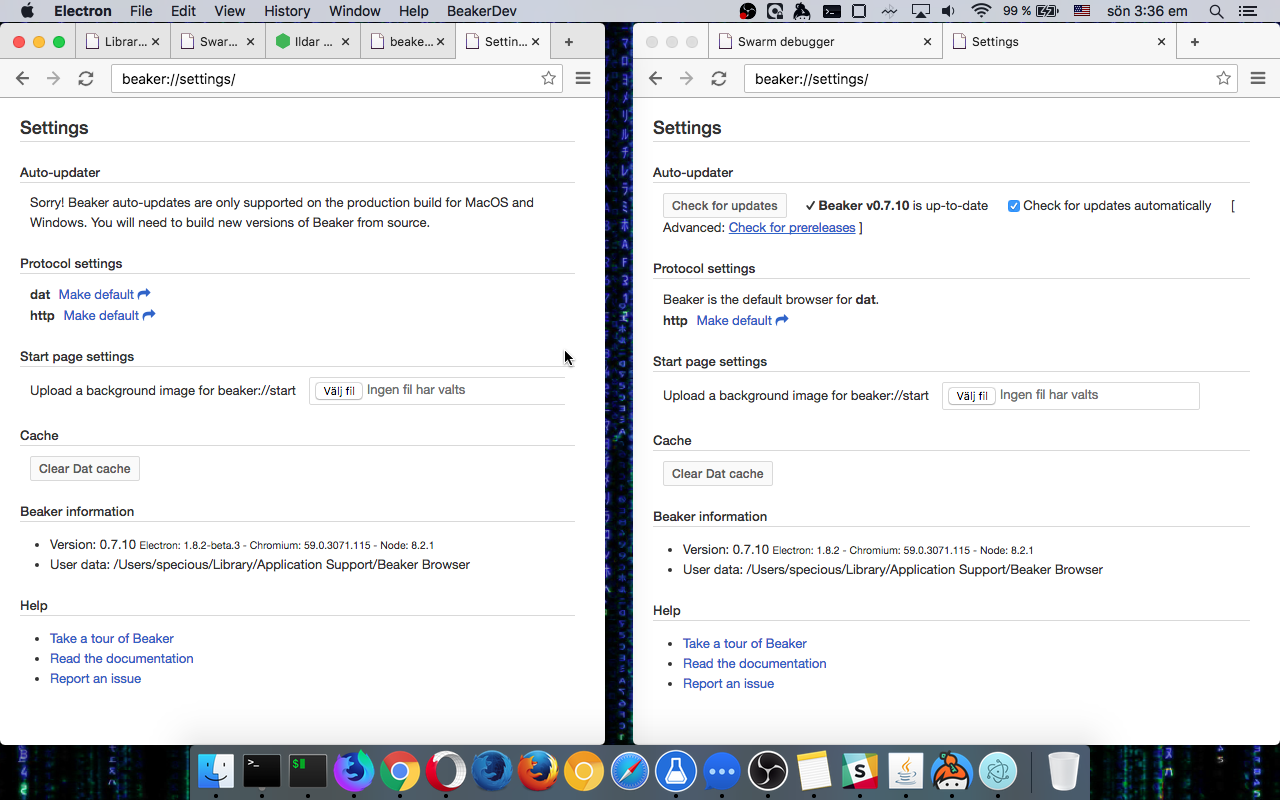Viewport: 1280px width, 800px height.
Task: Disable the Check for updates automatically checkbox
Action: tap(1013, 205)
